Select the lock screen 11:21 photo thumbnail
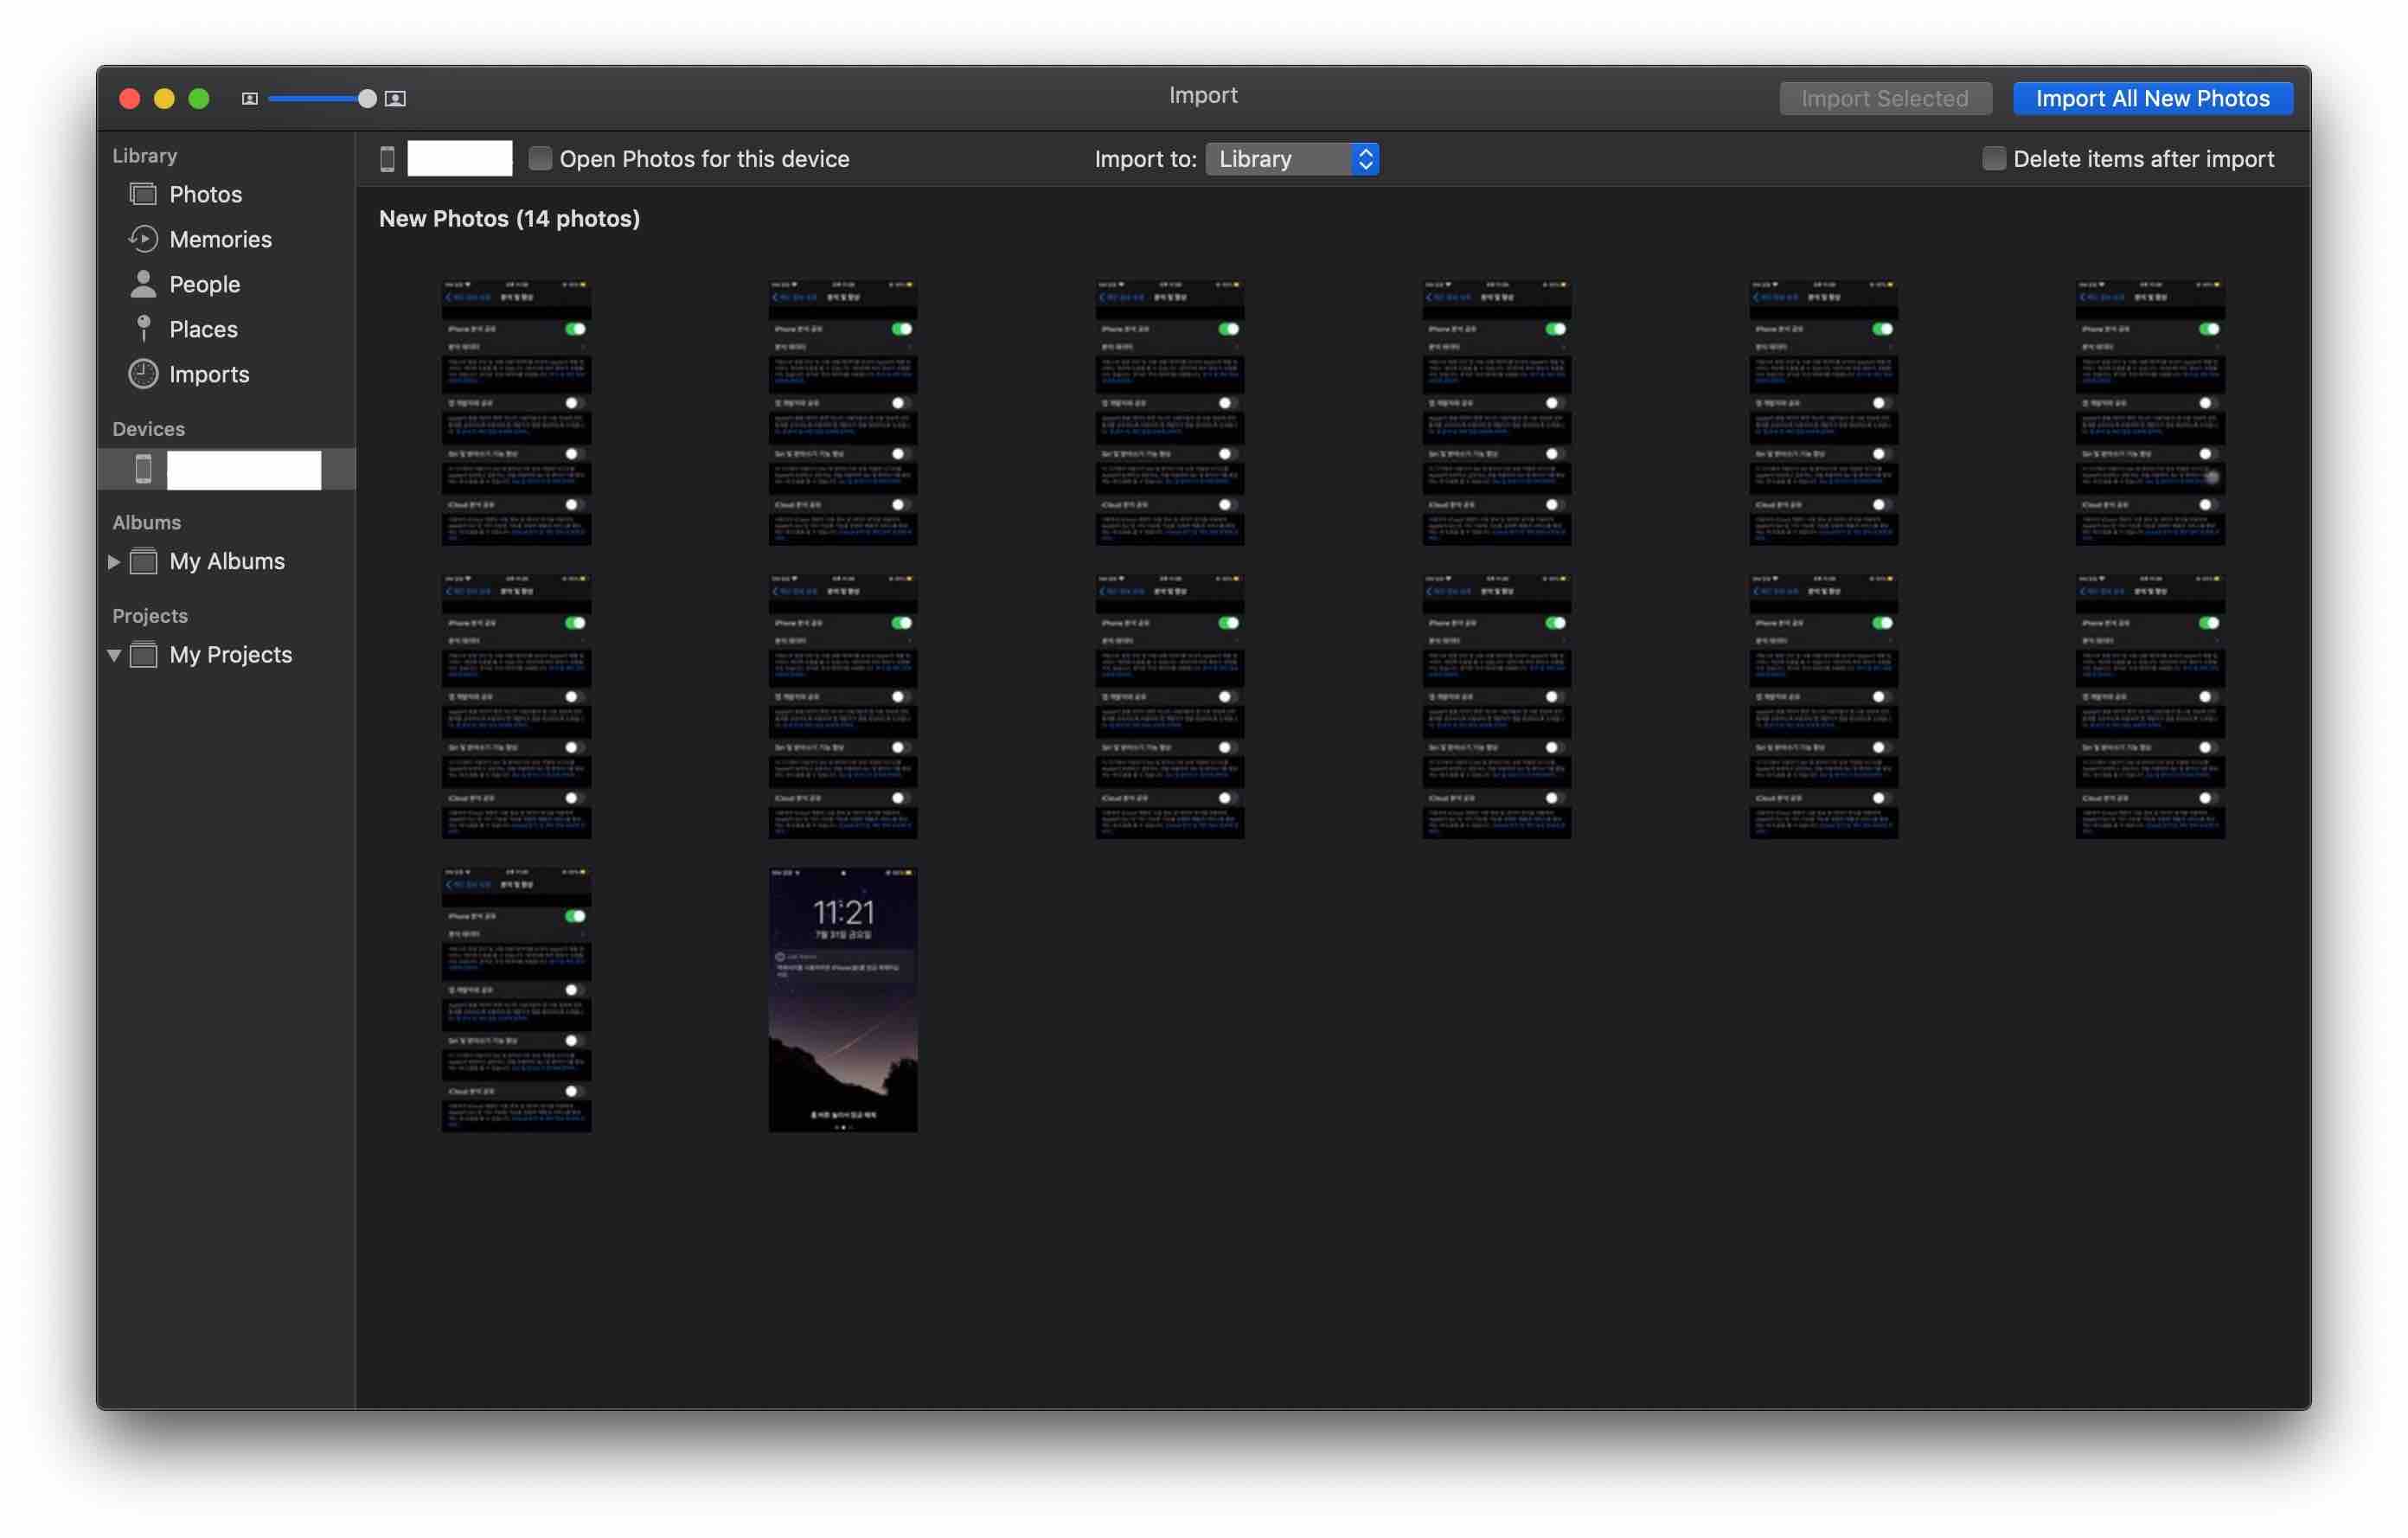 coord(842,999)
